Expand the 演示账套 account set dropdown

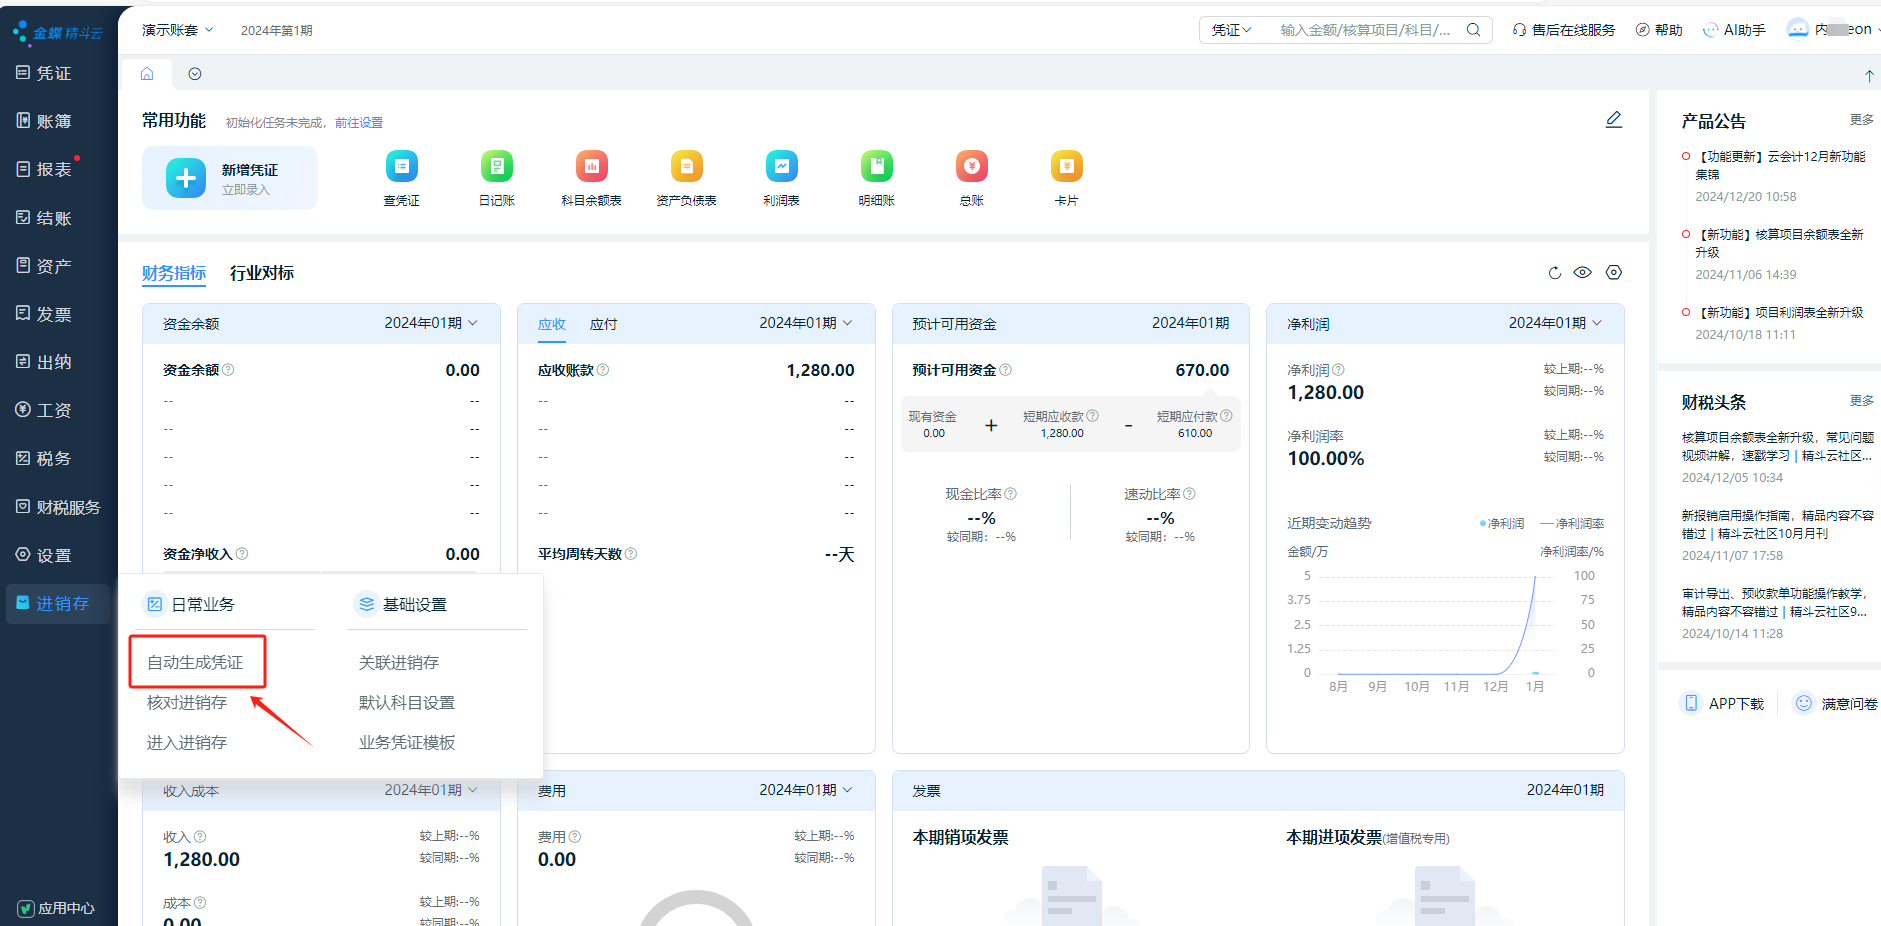click(177, 30)
